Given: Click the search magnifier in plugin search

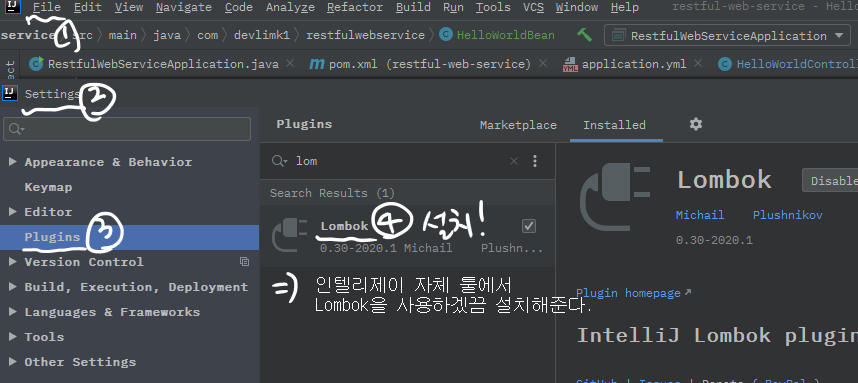Looking at the screenshot, I should [279, 161].
